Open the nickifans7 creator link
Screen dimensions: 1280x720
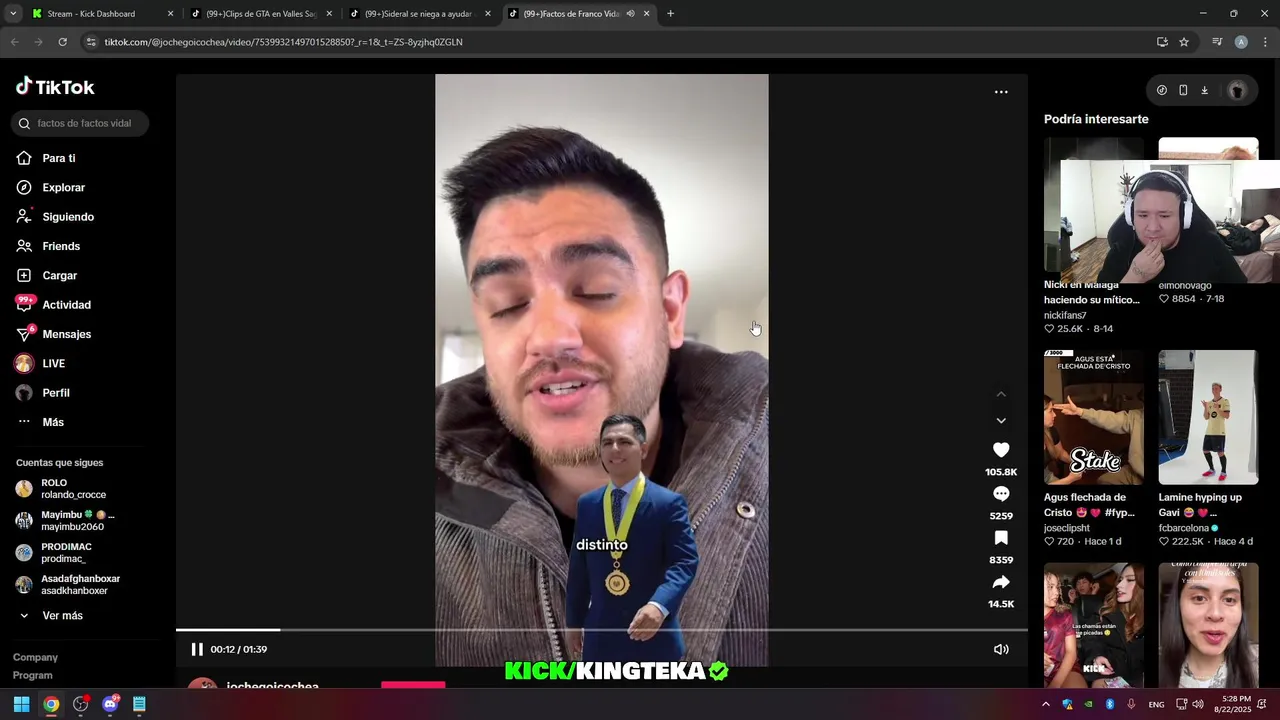(x=1065, y=315)
